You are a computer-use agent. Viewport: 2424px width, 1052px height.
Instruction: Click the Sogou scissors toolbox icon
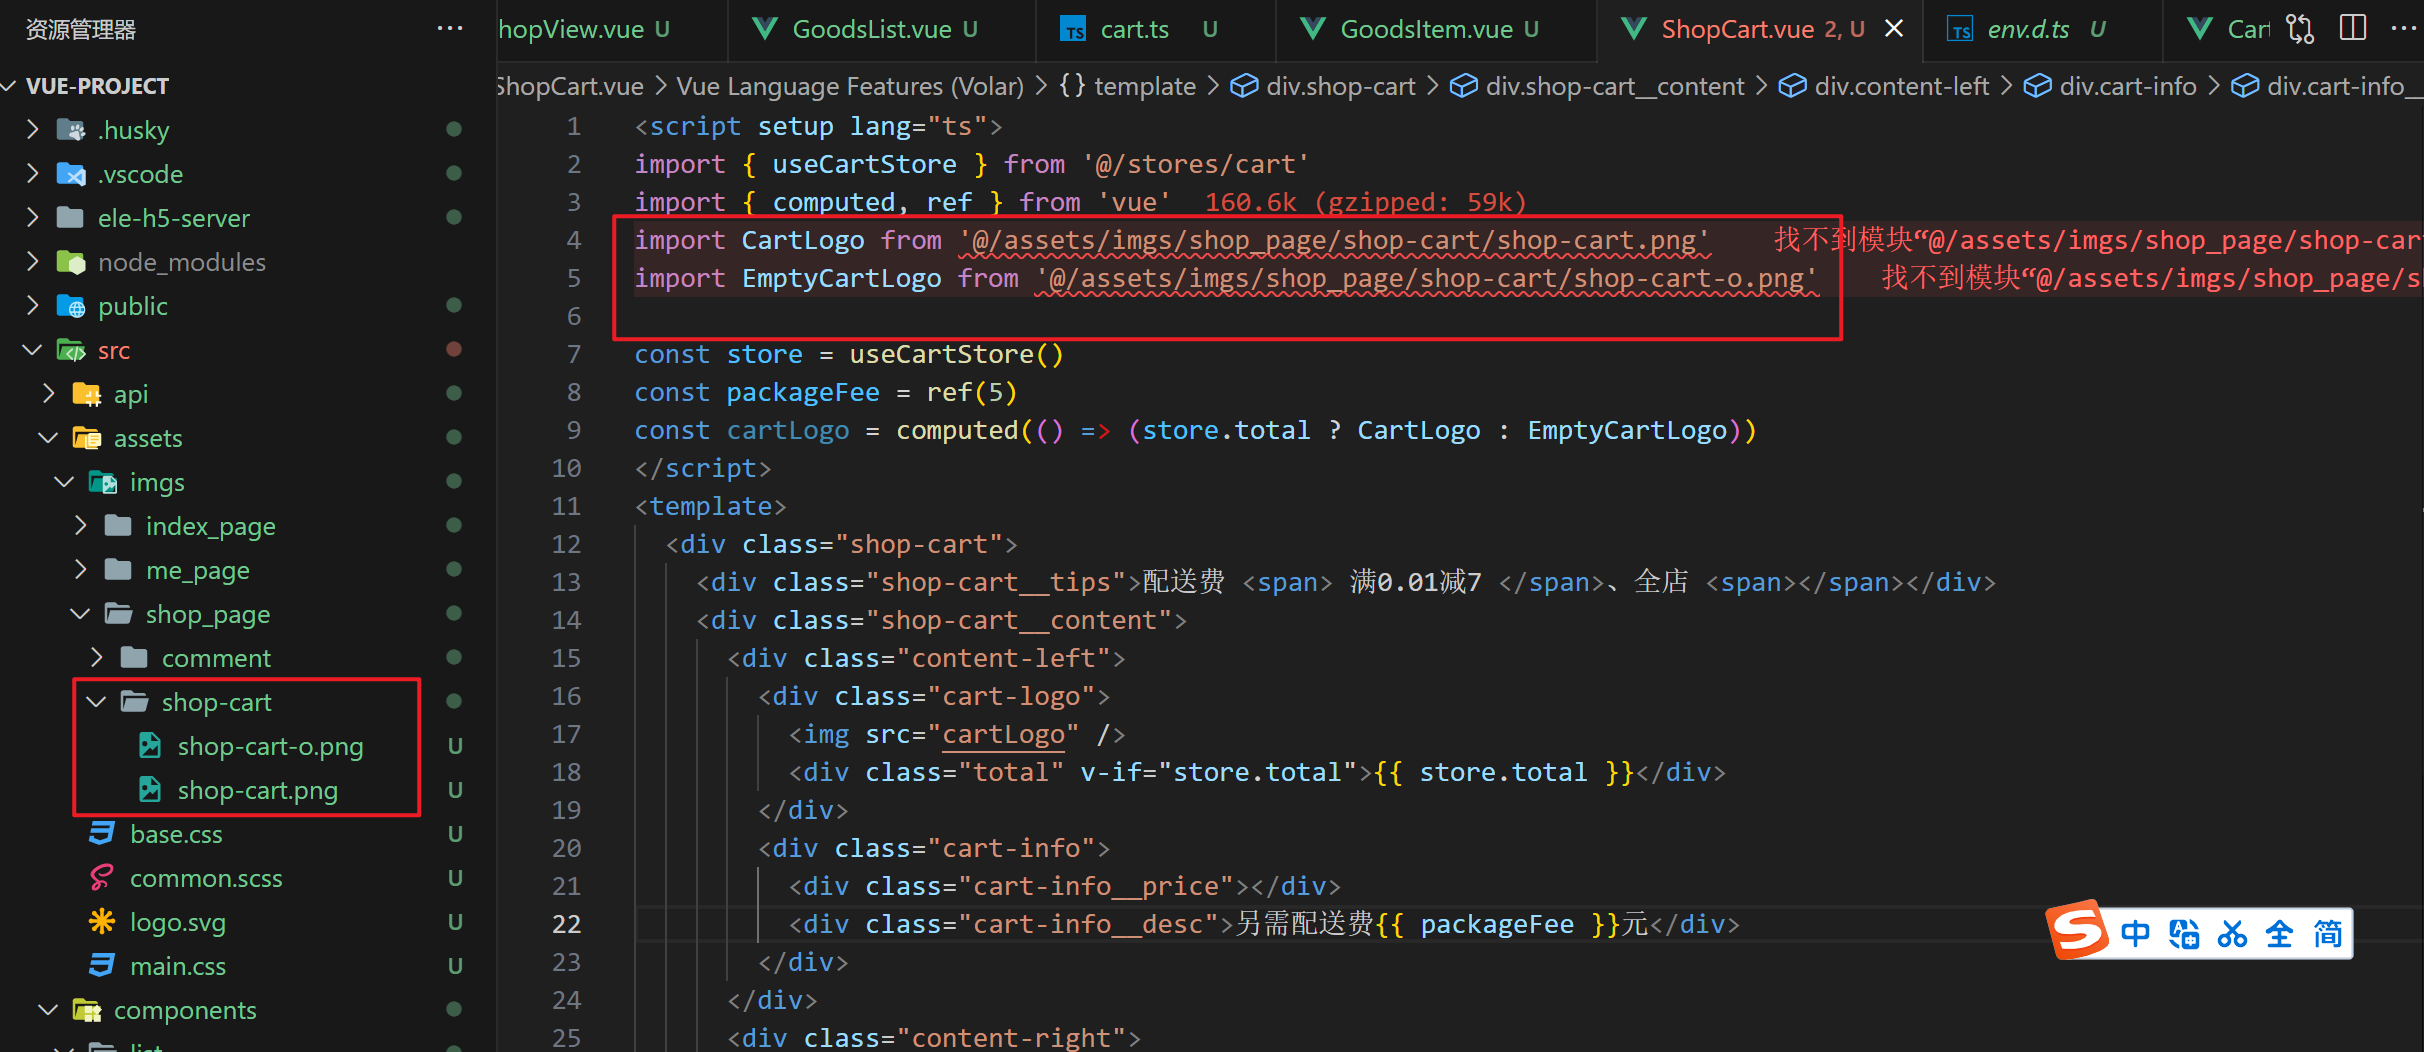2232,934
